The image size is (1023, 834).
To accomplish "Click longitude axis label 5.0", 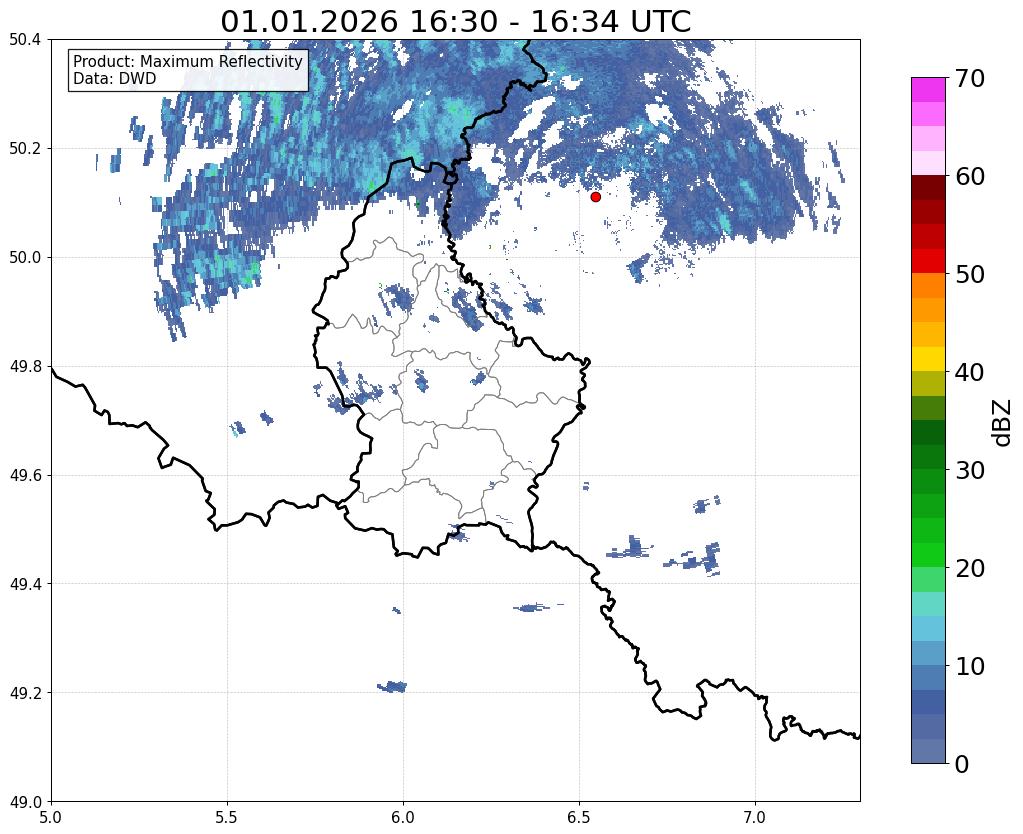I will [x=51, y=817].
